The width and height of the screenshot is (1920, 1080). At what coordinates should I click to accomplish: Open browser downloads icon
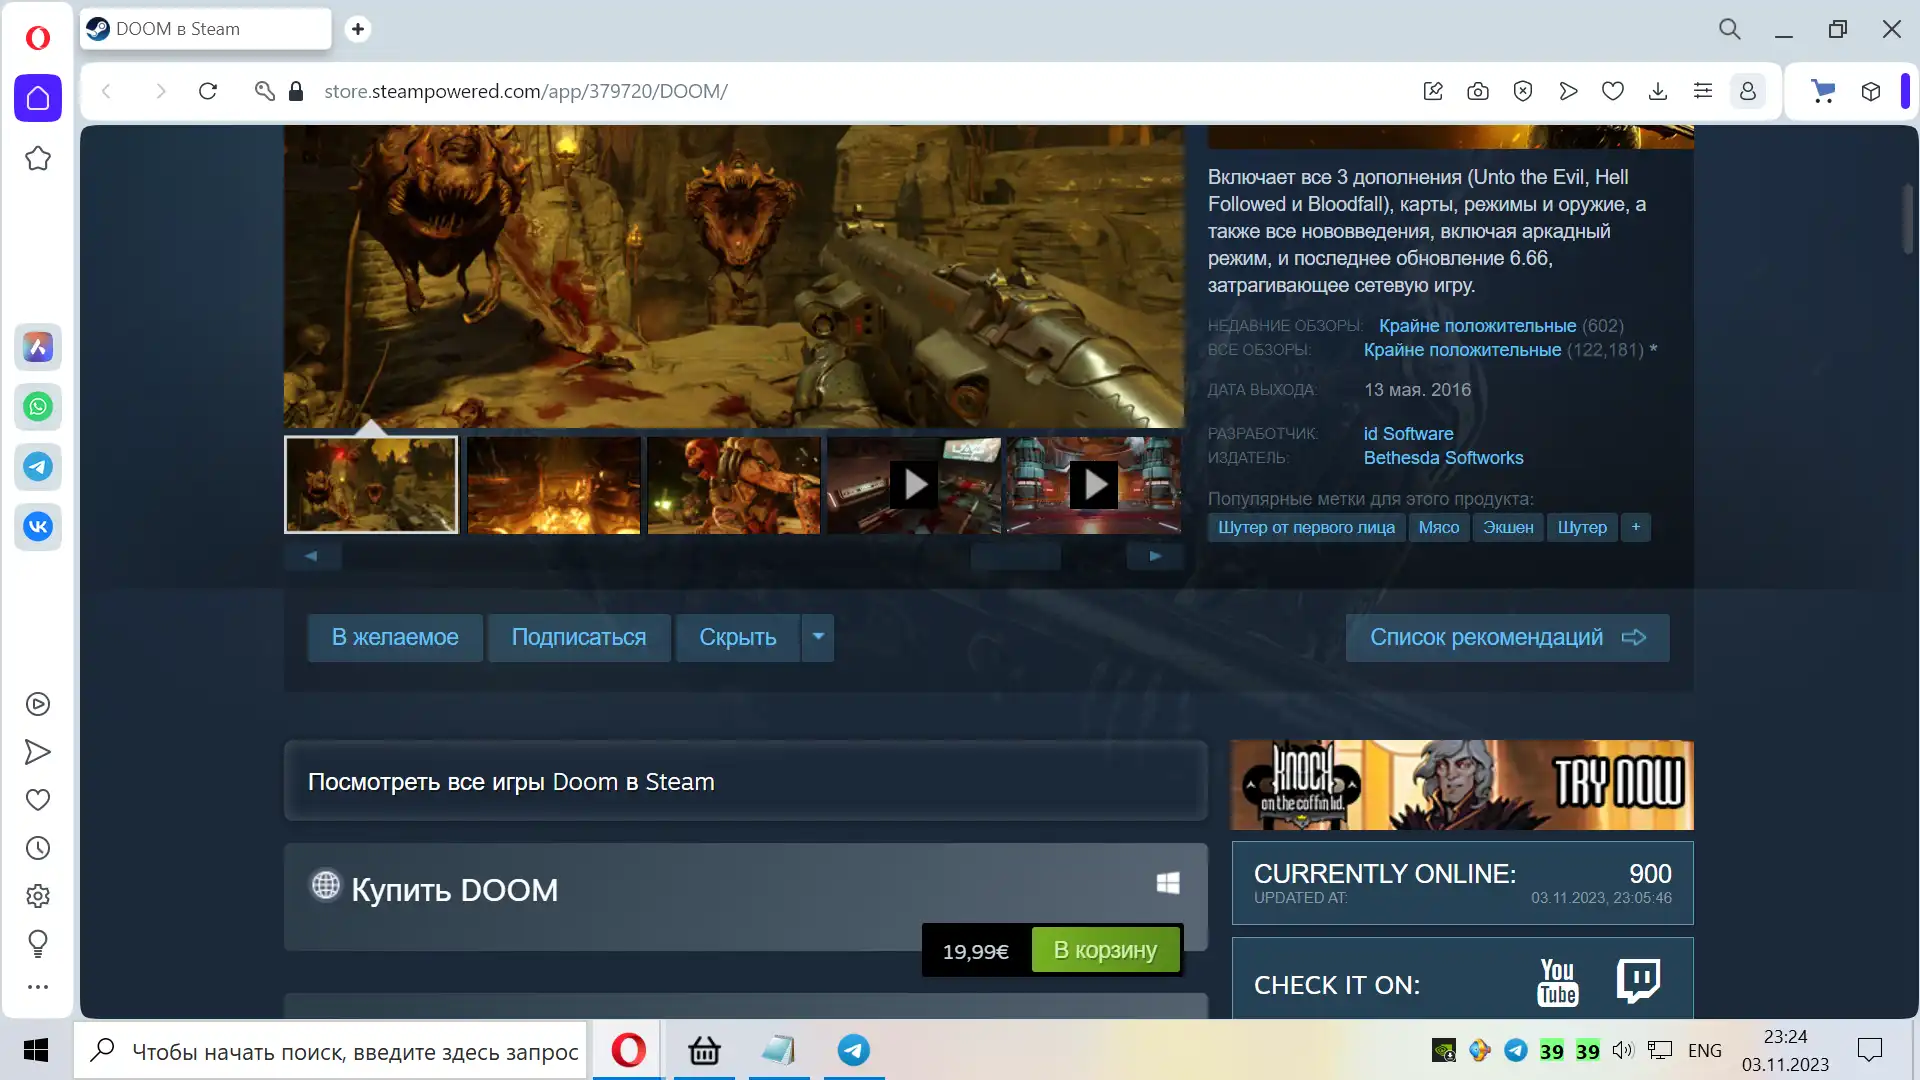click(x=1658, y=91)
